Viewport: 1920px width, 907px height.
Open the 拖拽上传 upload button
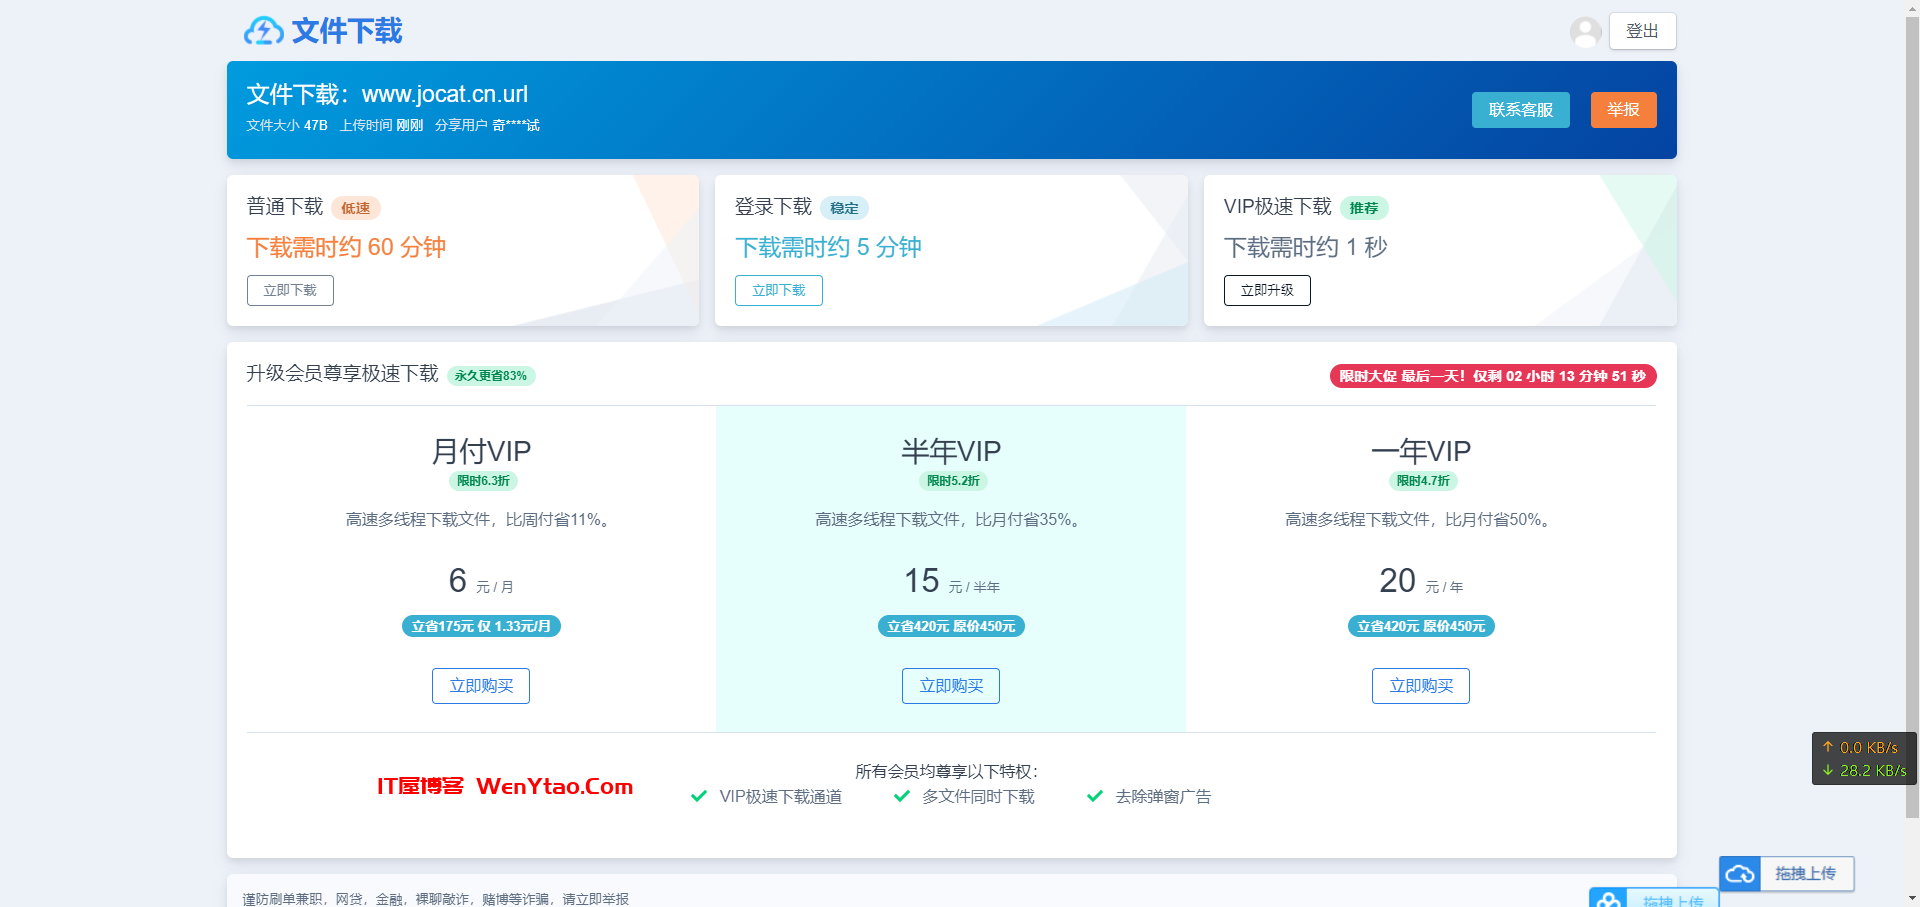1786,874
